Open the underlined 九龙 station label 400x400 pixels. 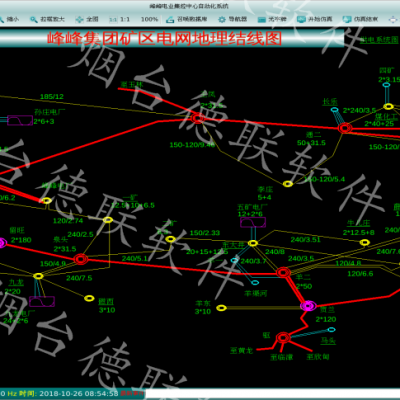[x=16, y=283]
